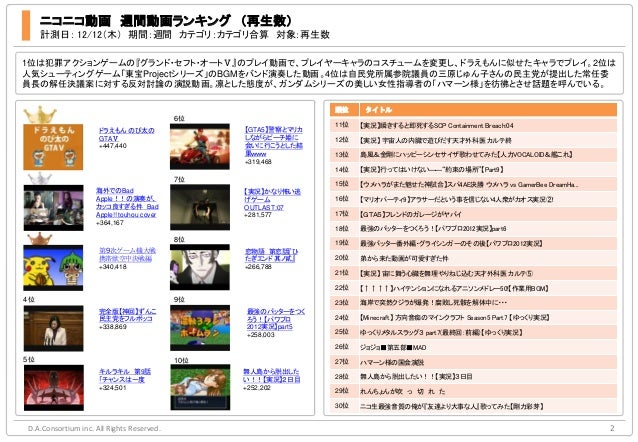638x442 pixels.
Task: Click the bronze crown icon for third place
Action: click(40, 239)
